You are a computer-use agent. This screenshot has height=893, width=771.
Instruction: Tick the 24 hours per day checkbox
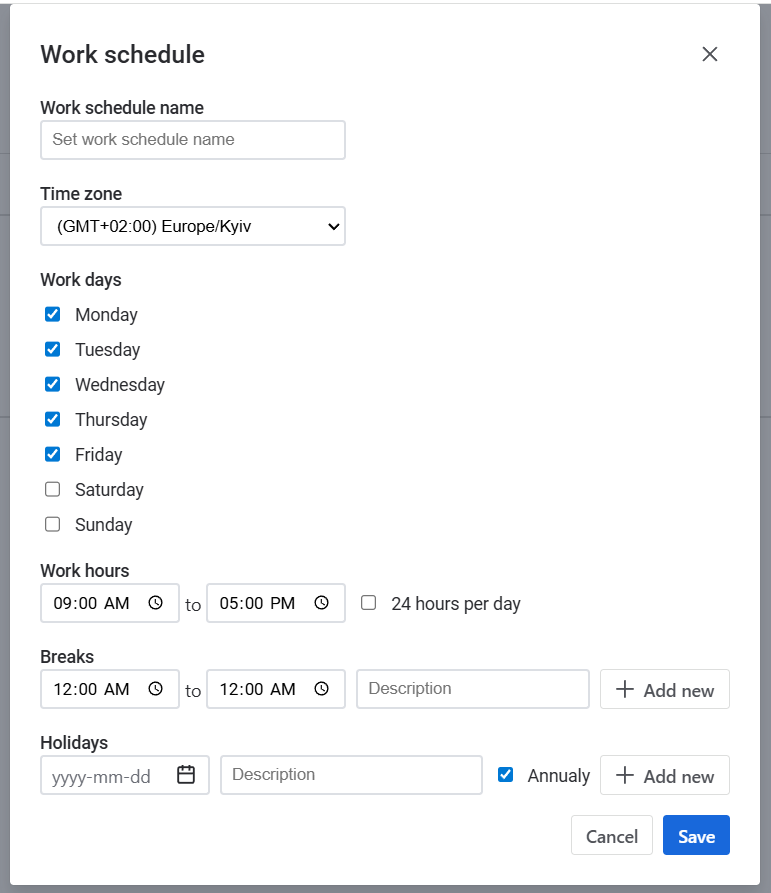369,603
